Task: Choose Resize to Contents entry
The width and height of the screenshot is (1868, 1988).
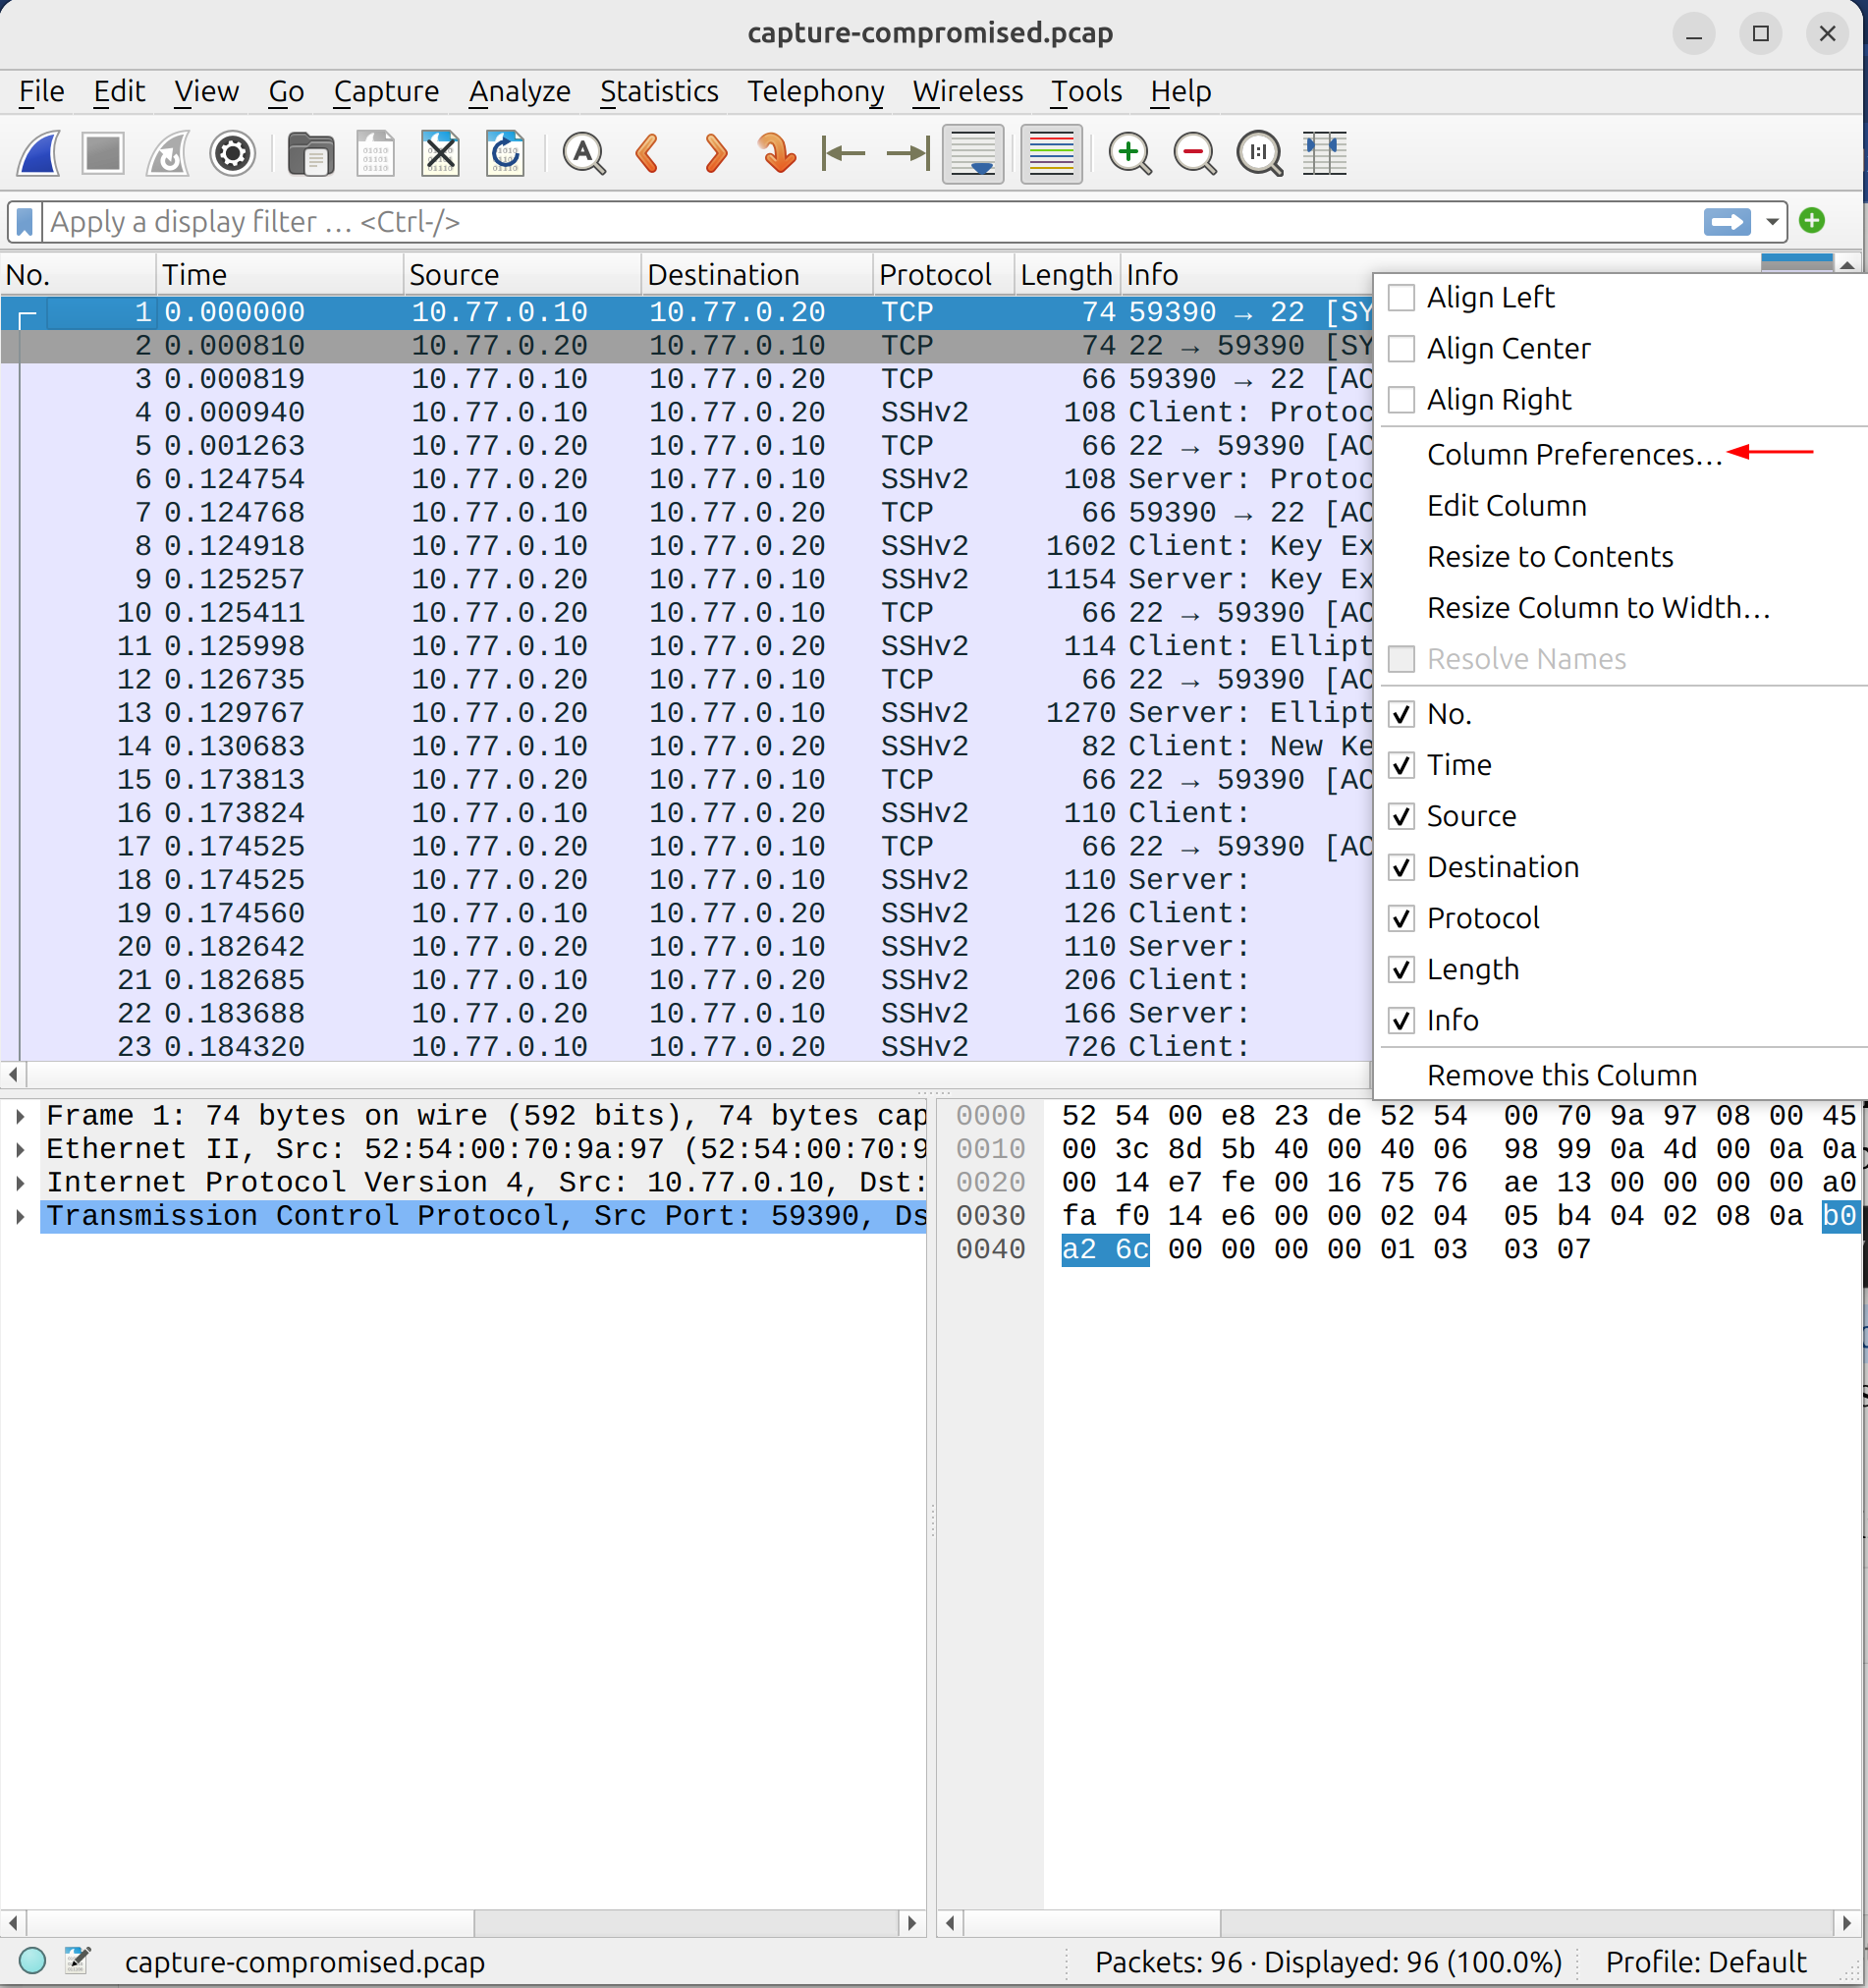Action: coord(1550,556)
